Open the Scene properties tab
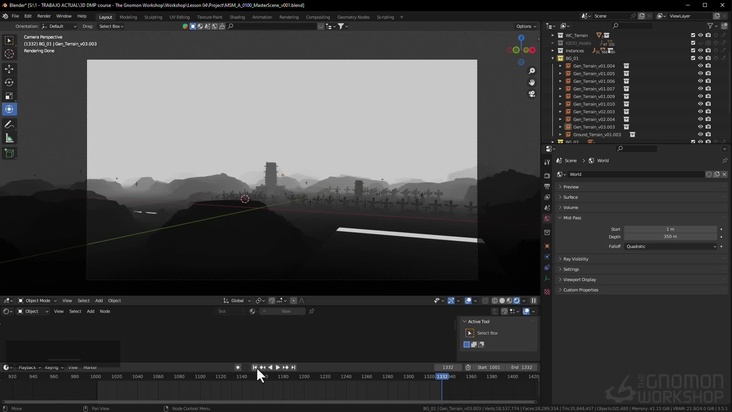Image resolution: width=732 pixels, height=412 pixels. click(x=547, y=208)
